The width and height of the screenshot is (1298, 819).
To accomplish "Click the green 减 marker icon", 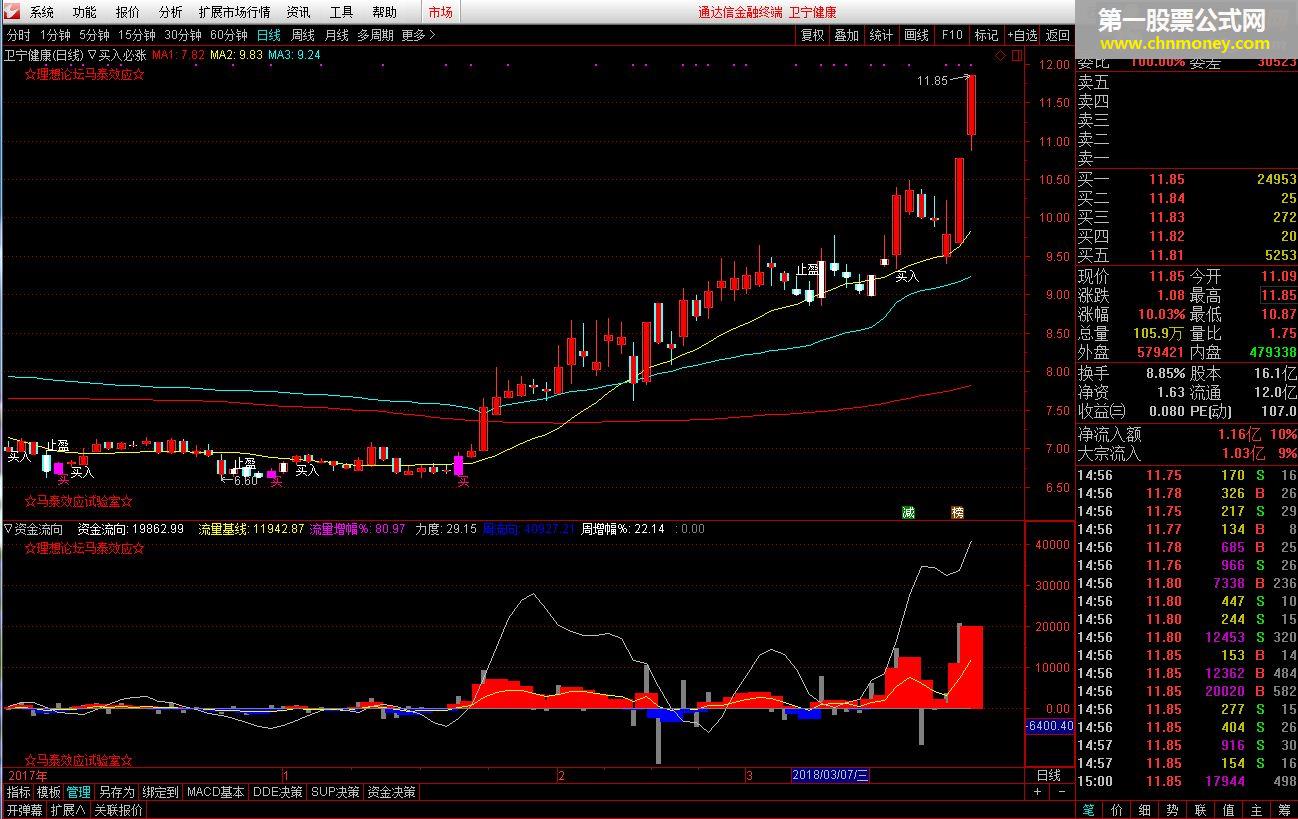I will 908,512.
